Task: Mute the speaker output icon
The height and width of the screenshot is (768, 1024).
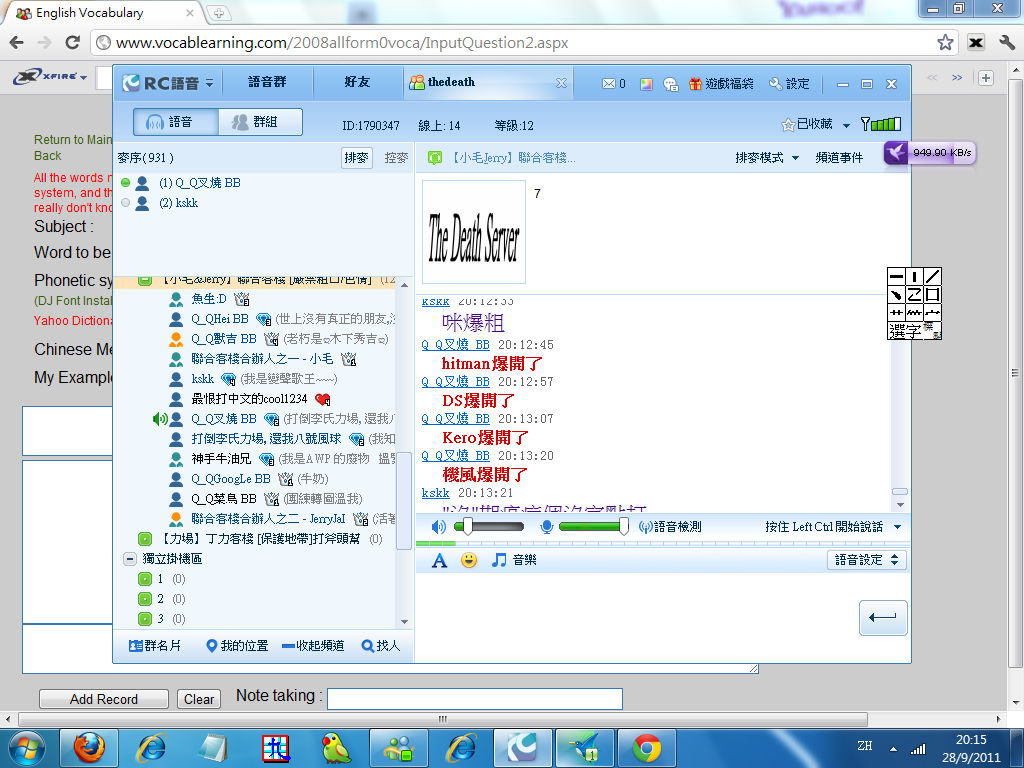Action: [438, 526]
